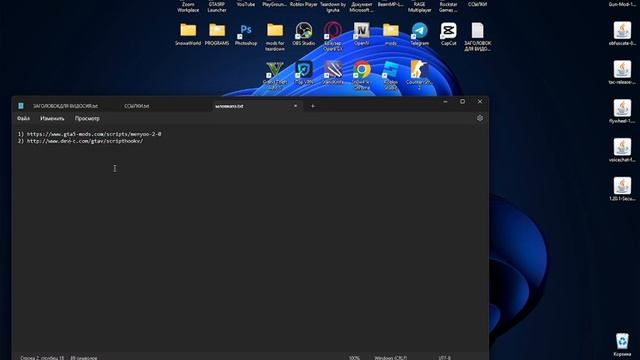Launch the Roblox Studio shortcut
The image size is (640, 360).
tap(391, 76)
